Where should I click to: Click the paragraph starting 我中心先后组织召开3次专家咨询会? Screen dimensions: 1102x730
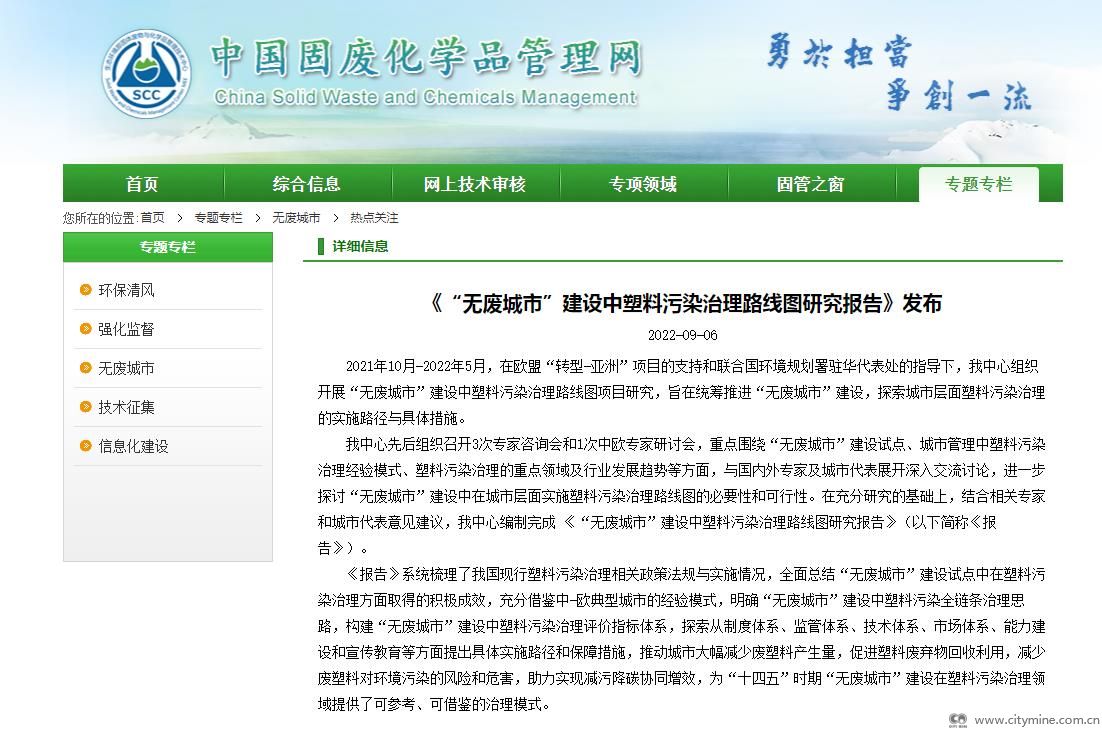(x=682, y=496)
